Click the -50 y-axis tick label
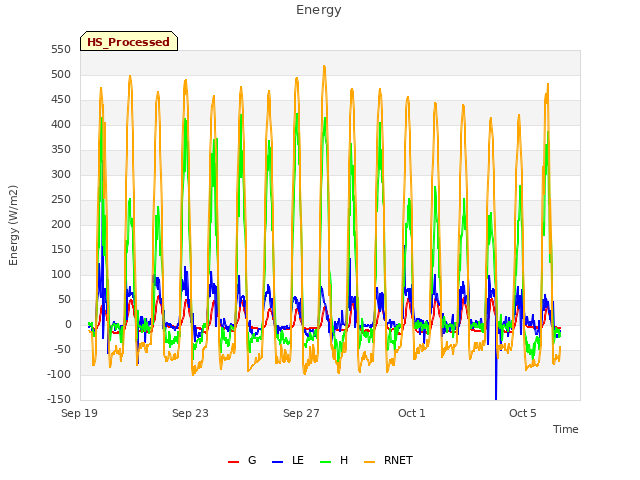The height and width of the screenshot is (480, 640). (x=61, y=349)
